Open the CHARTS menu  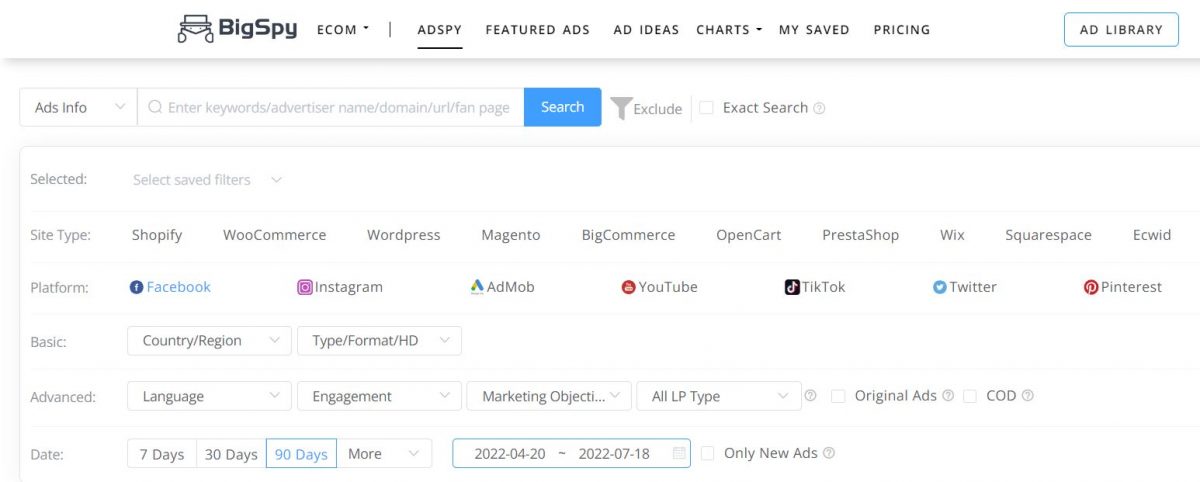[729, 30]
